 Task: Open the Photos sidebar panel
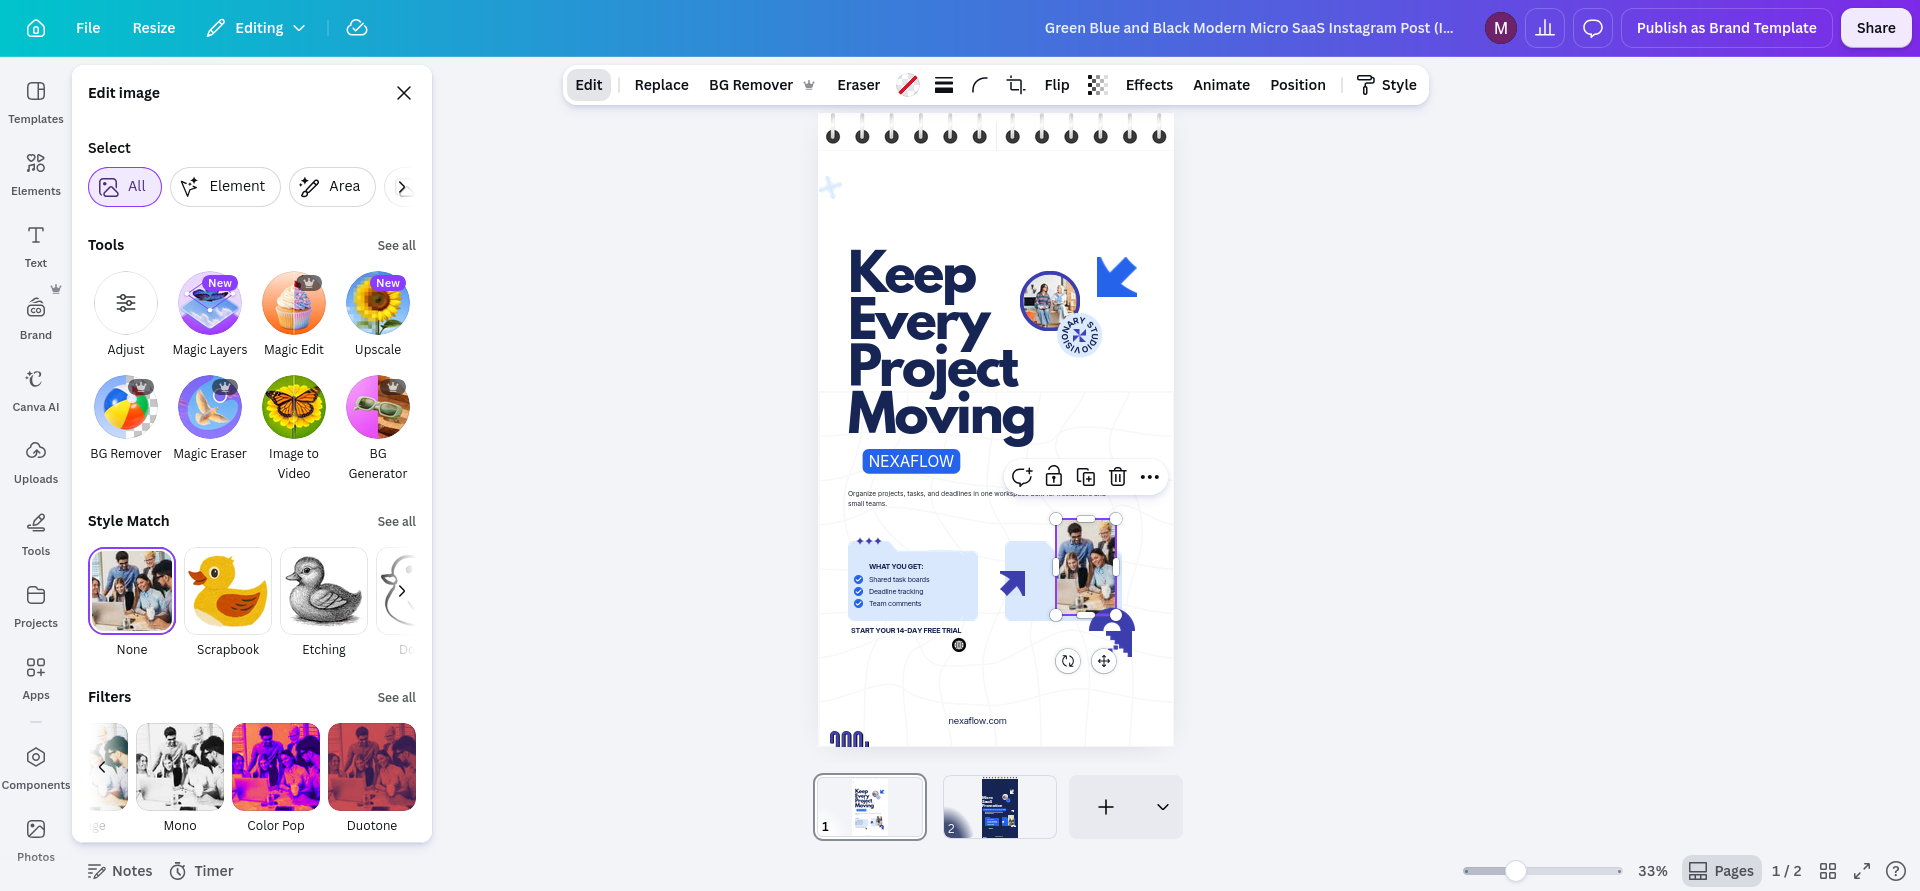(36, 841)
